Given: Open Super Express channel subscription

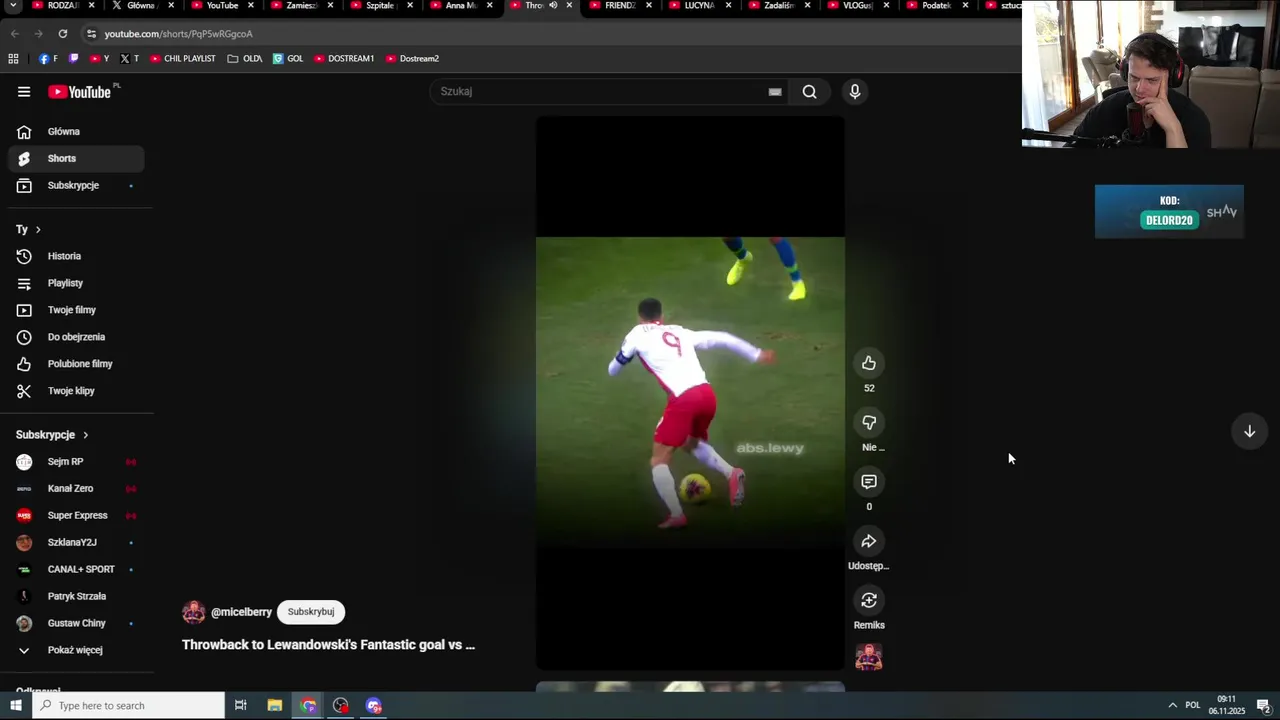Looking at the screenshot, I should coord(76,516).
